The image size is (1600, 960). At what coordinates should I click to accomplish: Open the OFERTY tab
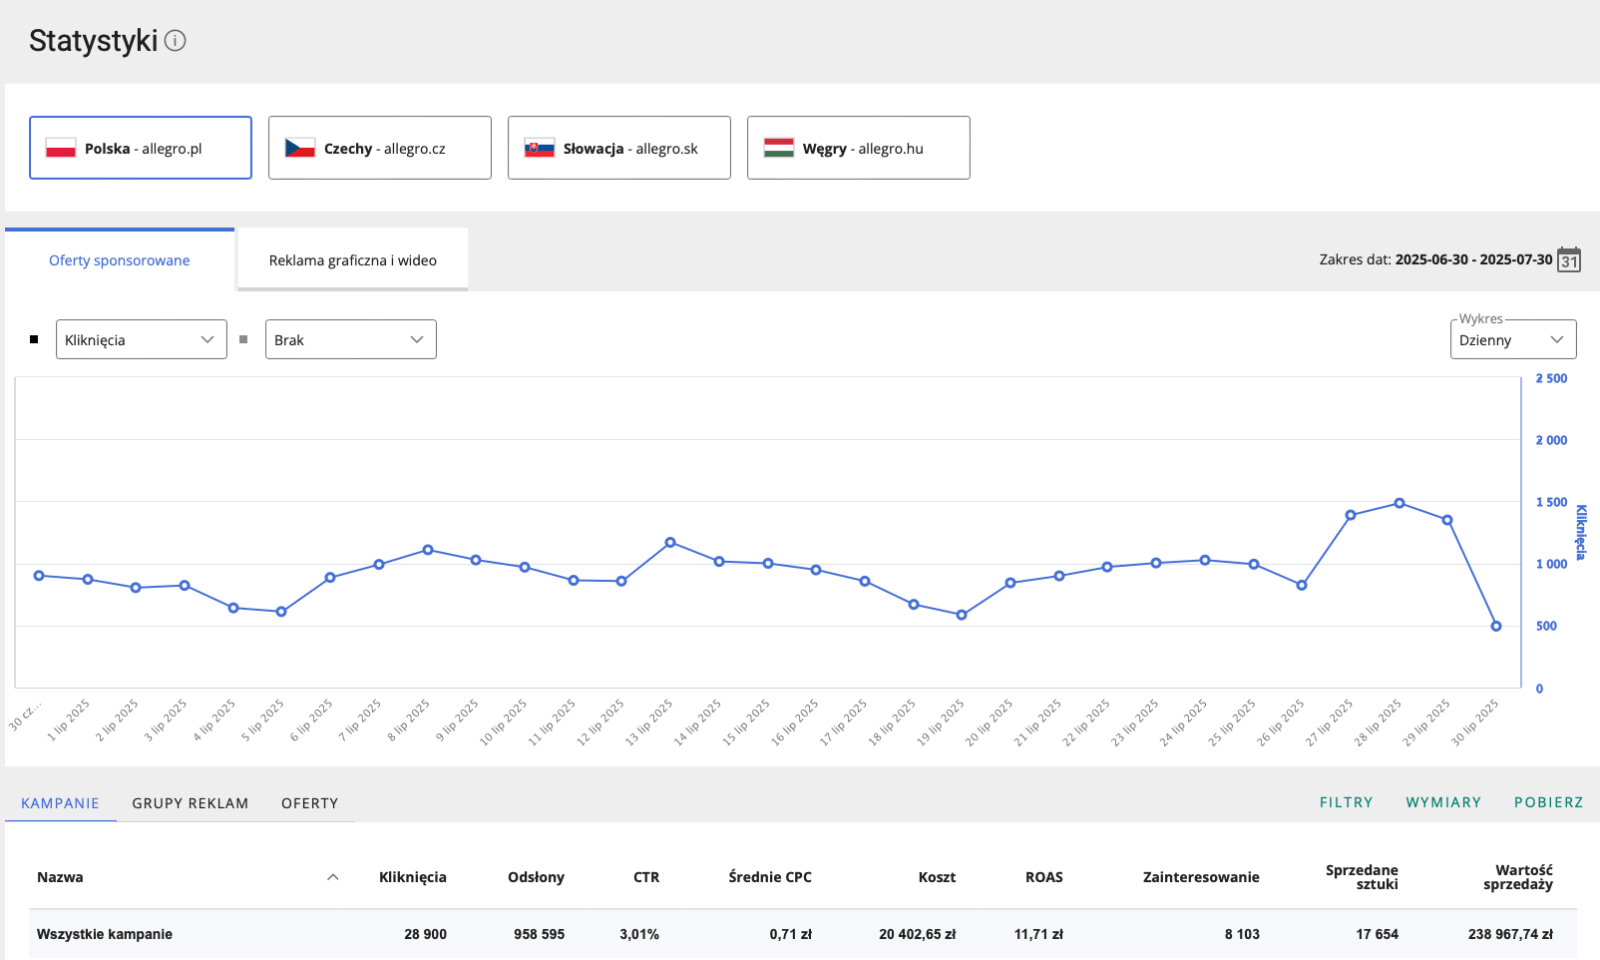(309, 803)
